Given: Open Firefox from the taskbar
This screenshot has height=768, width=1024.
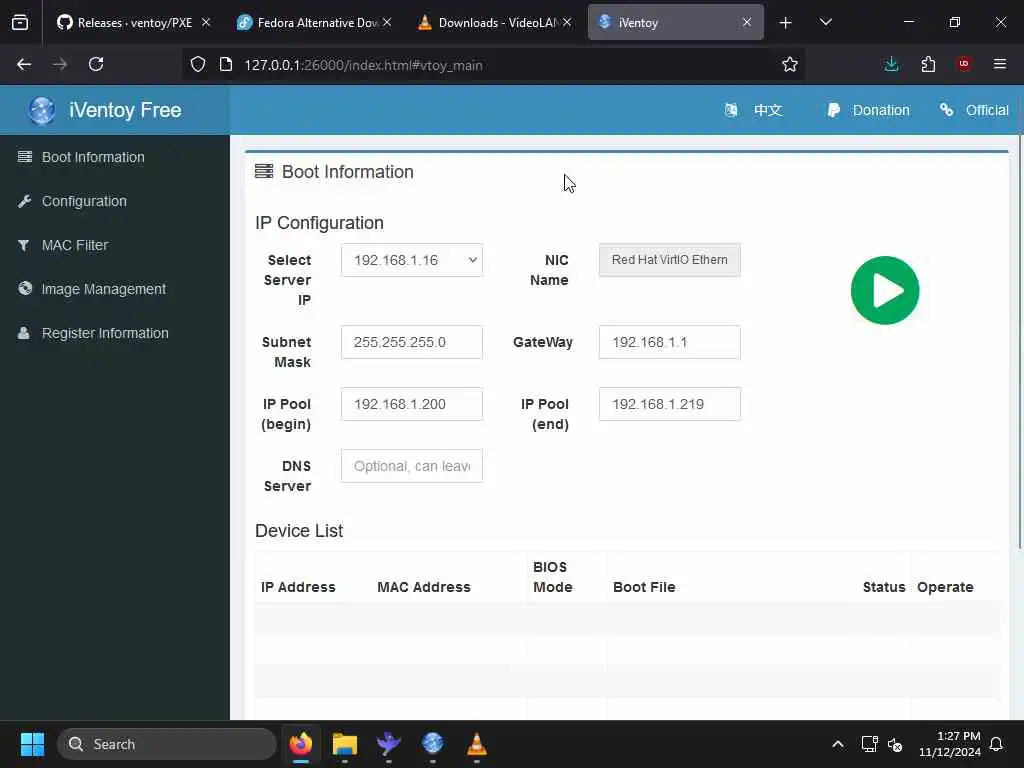Looking at the screenshot, I should [301, 744].
